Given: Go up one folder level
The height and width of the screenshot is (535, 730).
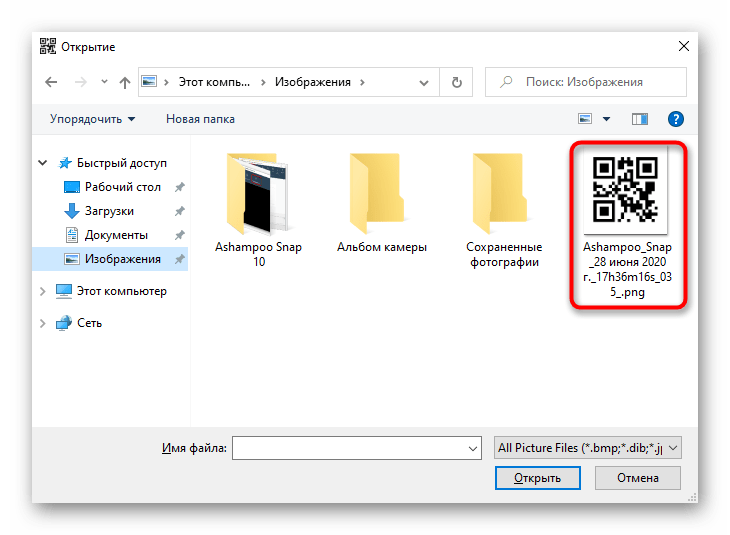Looking at the screenshot, I should [x=125, y=83].
